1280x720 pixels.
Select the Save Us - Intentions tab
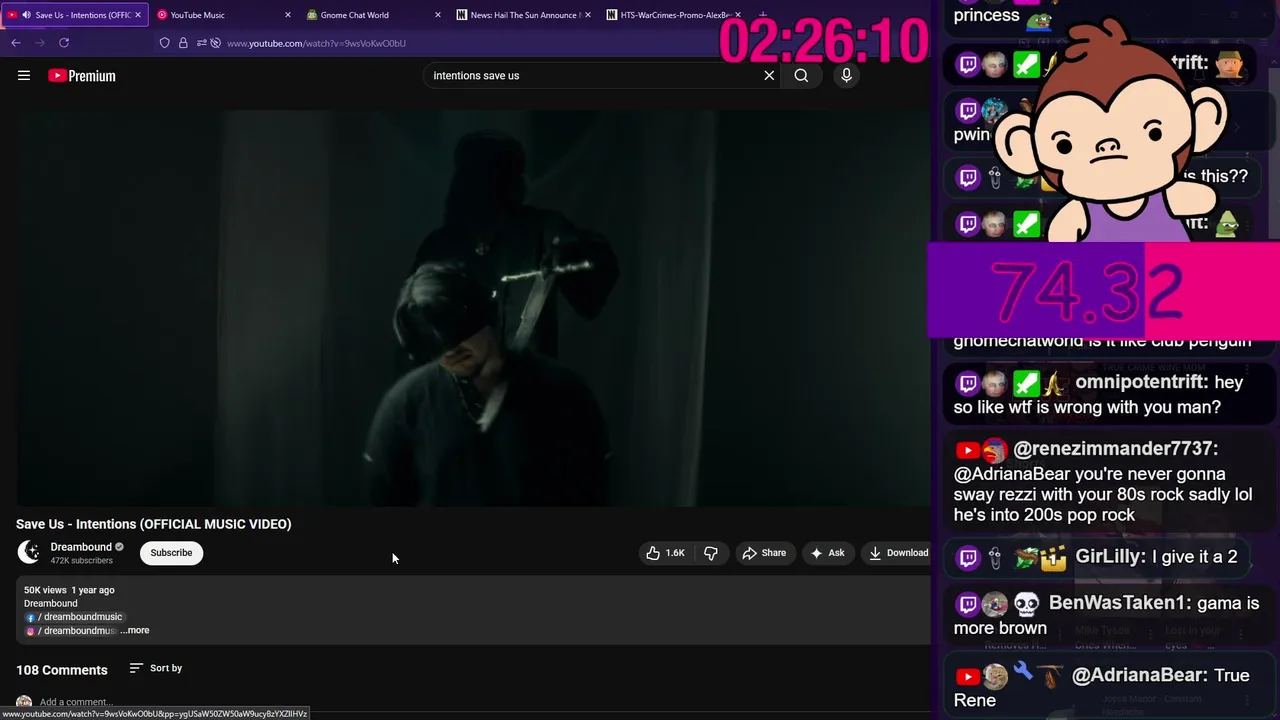pyautogui.click(x=74, y=15)
